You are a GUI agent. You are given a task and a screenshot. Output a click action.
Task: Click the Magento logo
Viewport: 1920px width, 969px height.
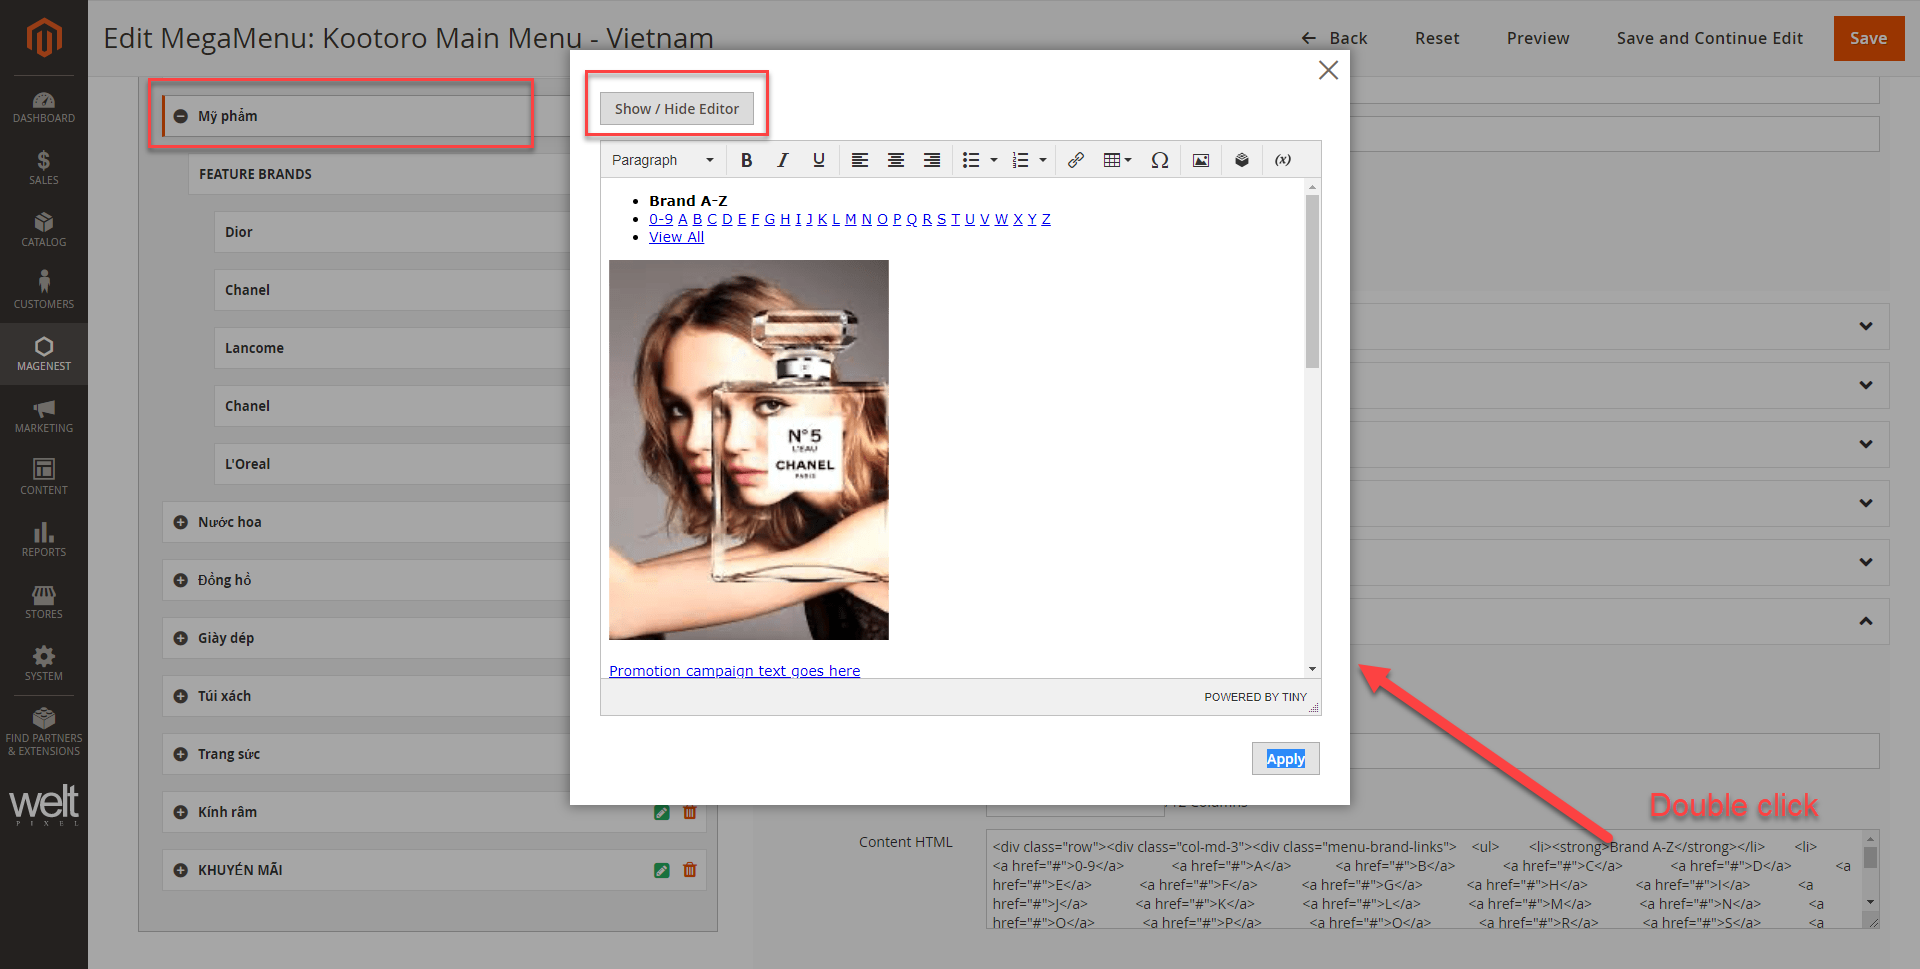click(44, 38)
